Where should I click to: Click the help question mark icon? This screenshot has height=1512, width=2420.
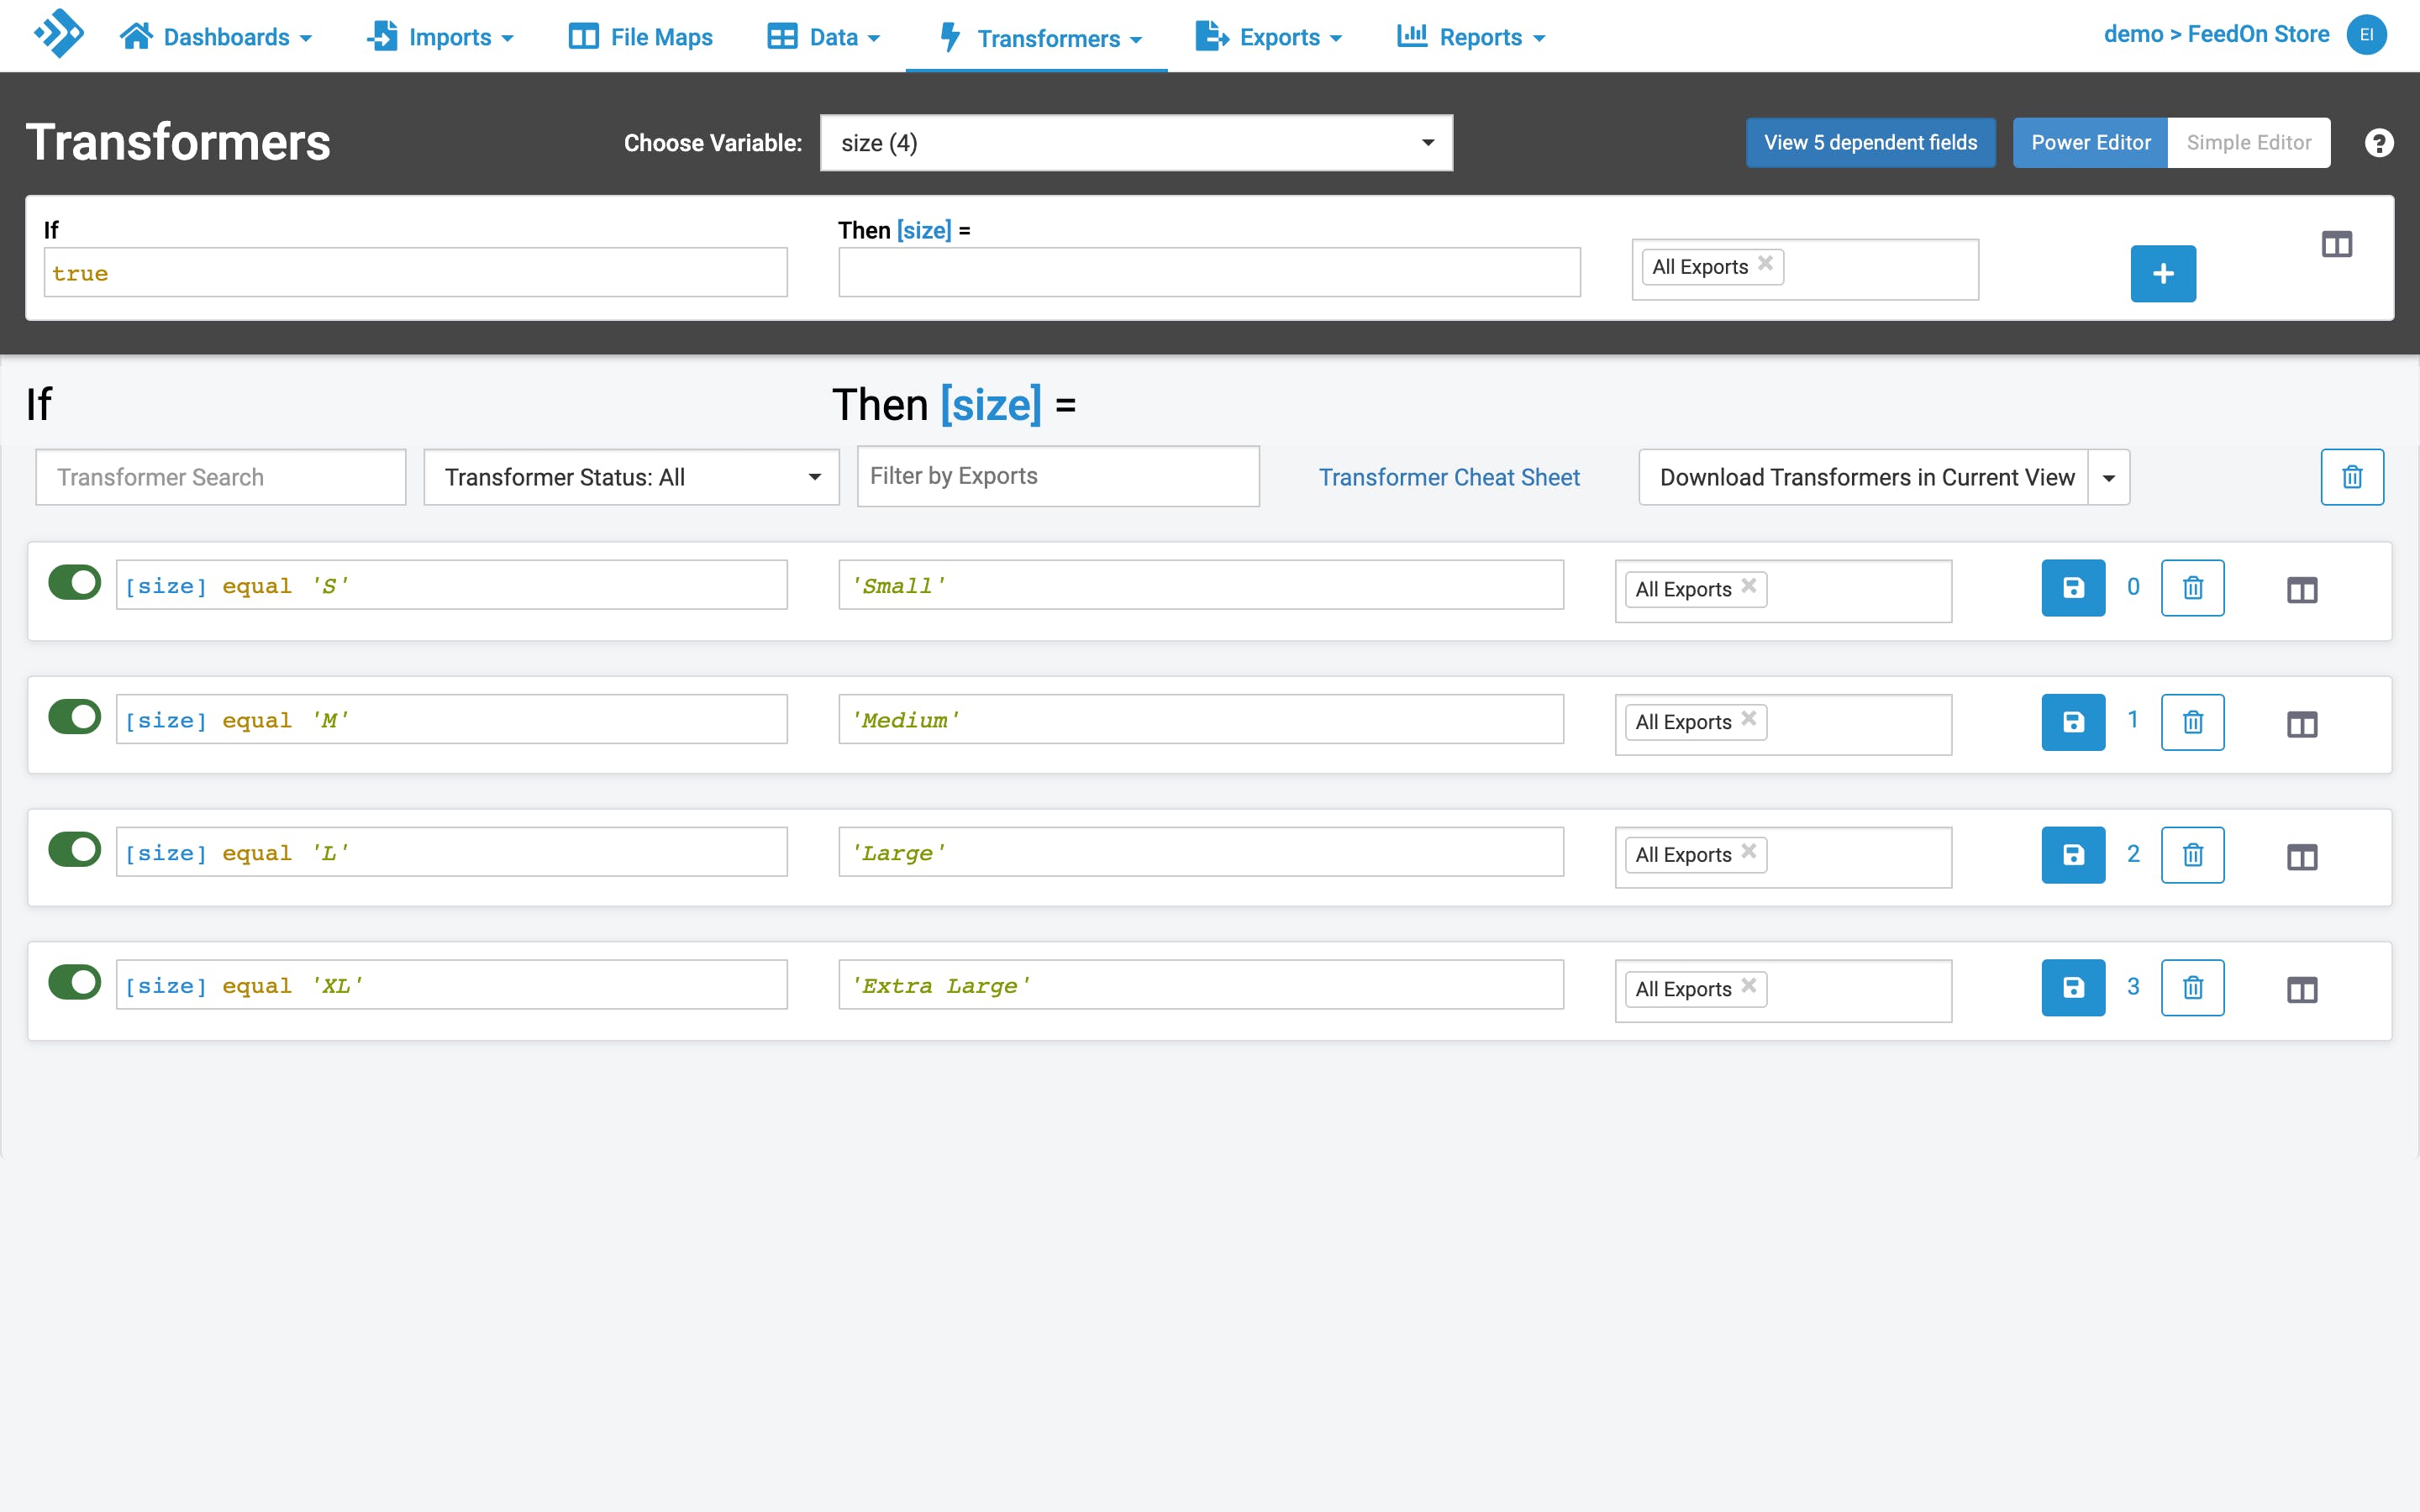(x=2378, y=143)
